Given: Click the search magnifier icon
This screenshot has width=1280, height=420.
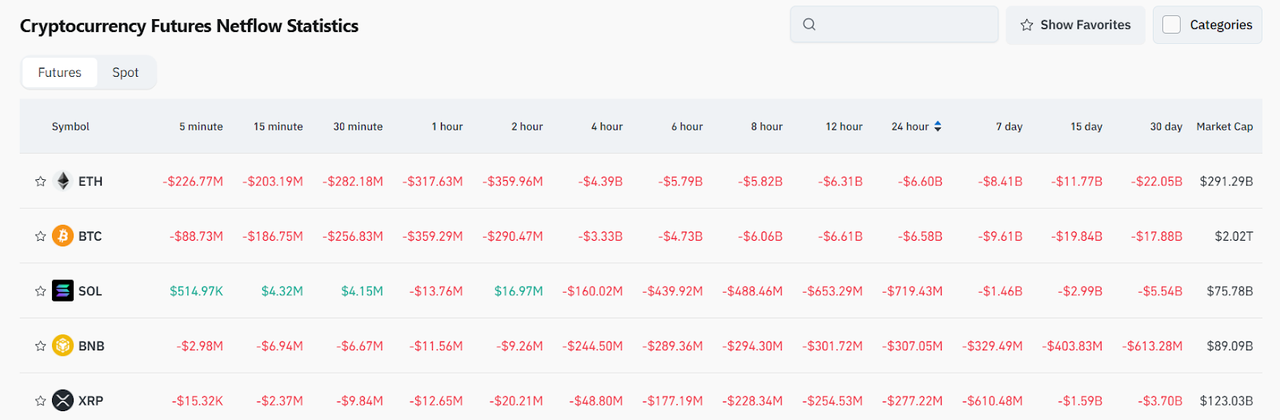Looking at the screenshot, I should click(x=810, y=25).
